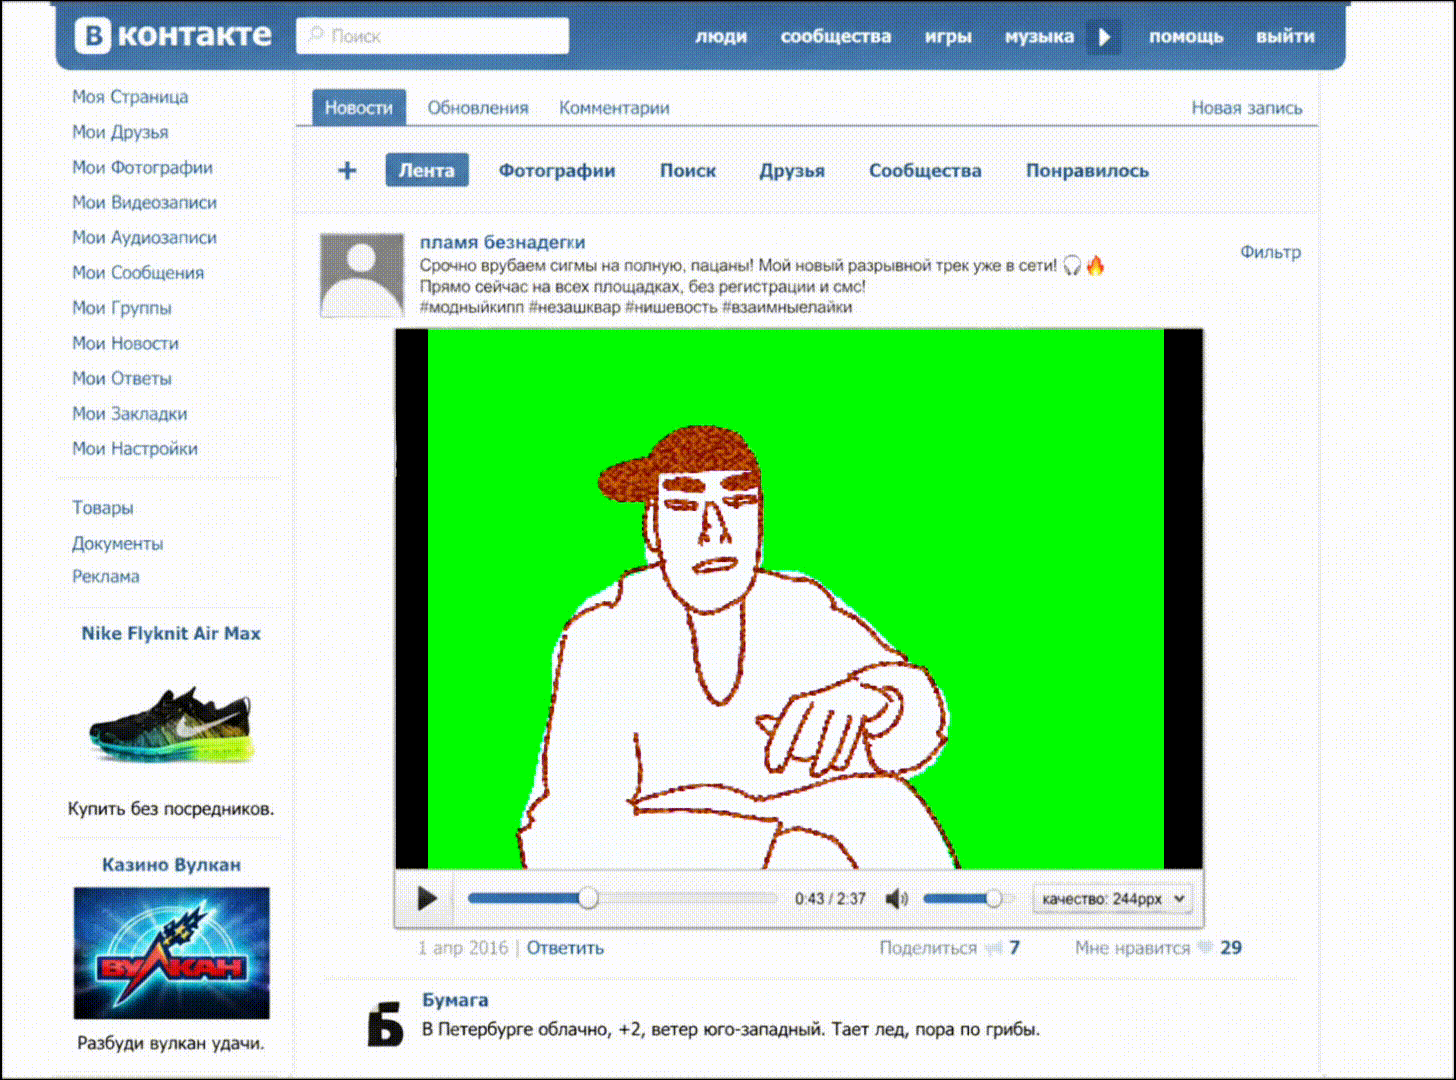Switch to the Комментарии tab

pos(614,108)
